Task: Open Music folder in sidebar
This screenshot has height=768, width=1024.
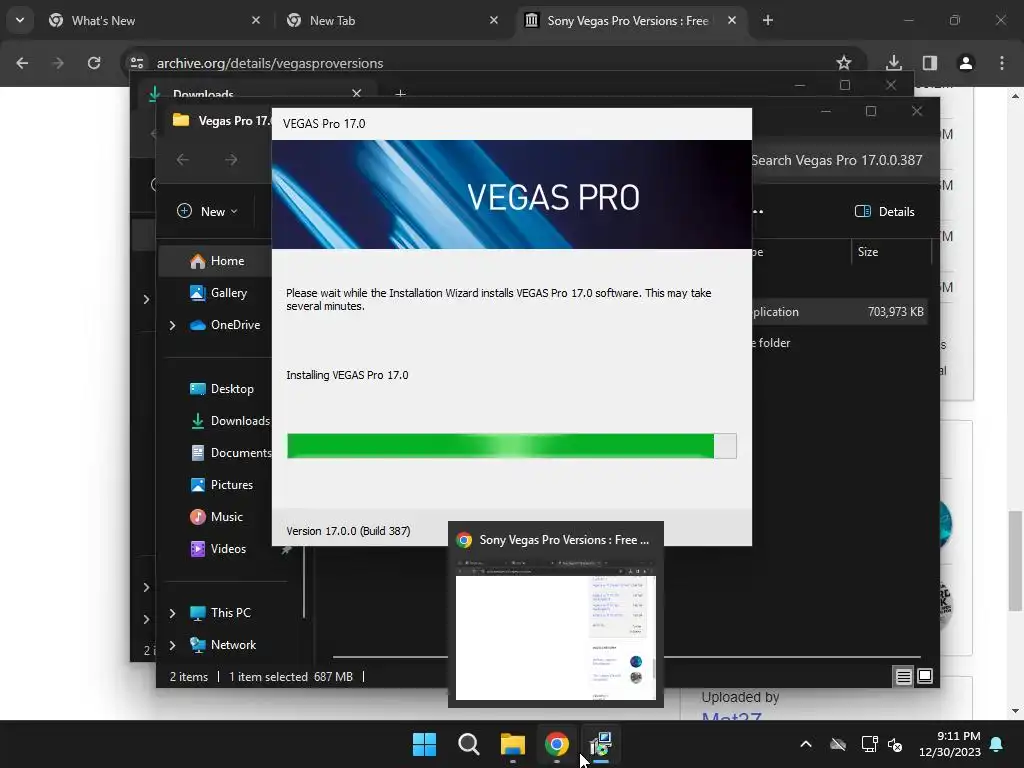Action: 216,517
